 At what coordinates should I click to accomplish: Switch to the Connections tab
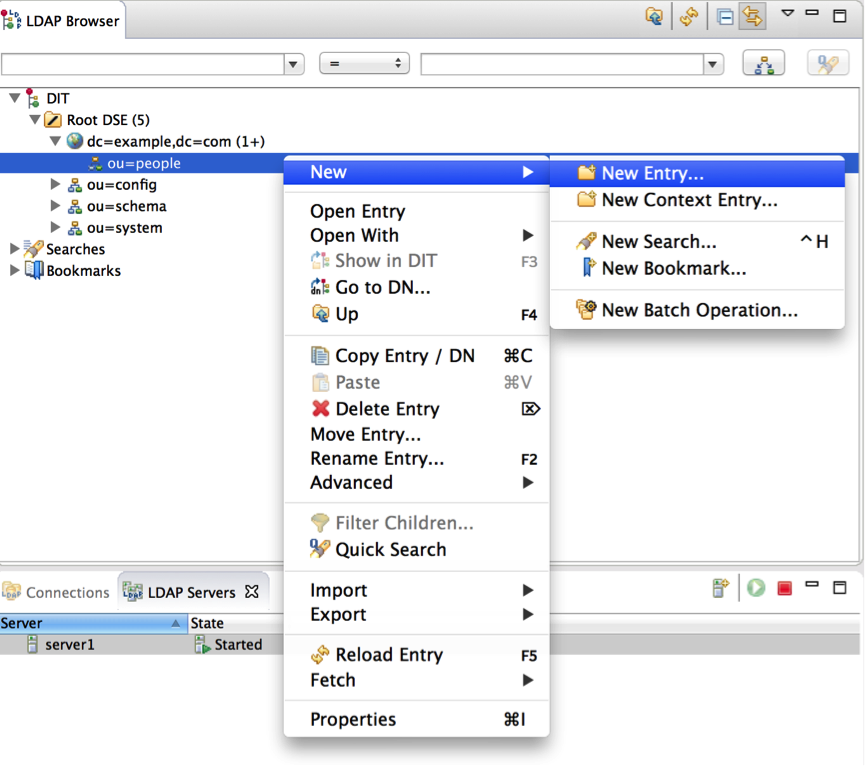tap(57, 591)
